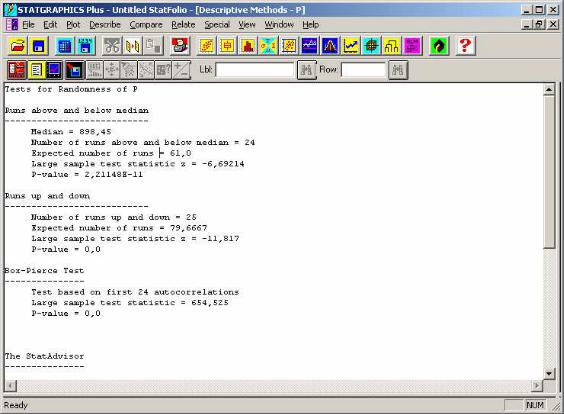The image size is (564, 414).
Task: Click the vertical scrollbar down arrow
Action: pos(549,373)
